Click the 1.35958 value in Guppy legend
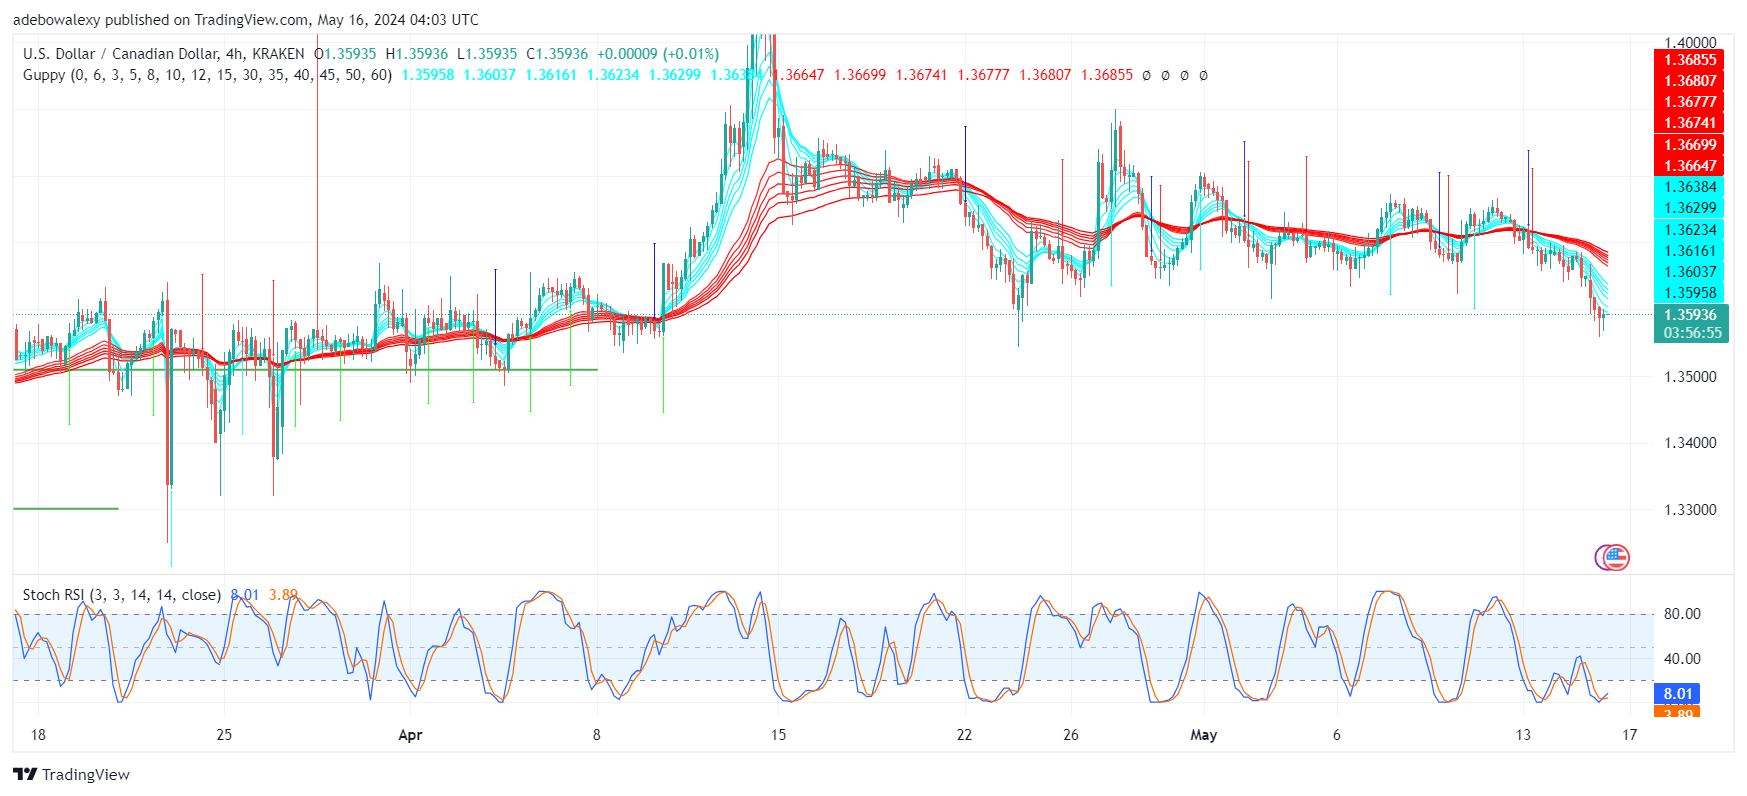 pos(428,75)
